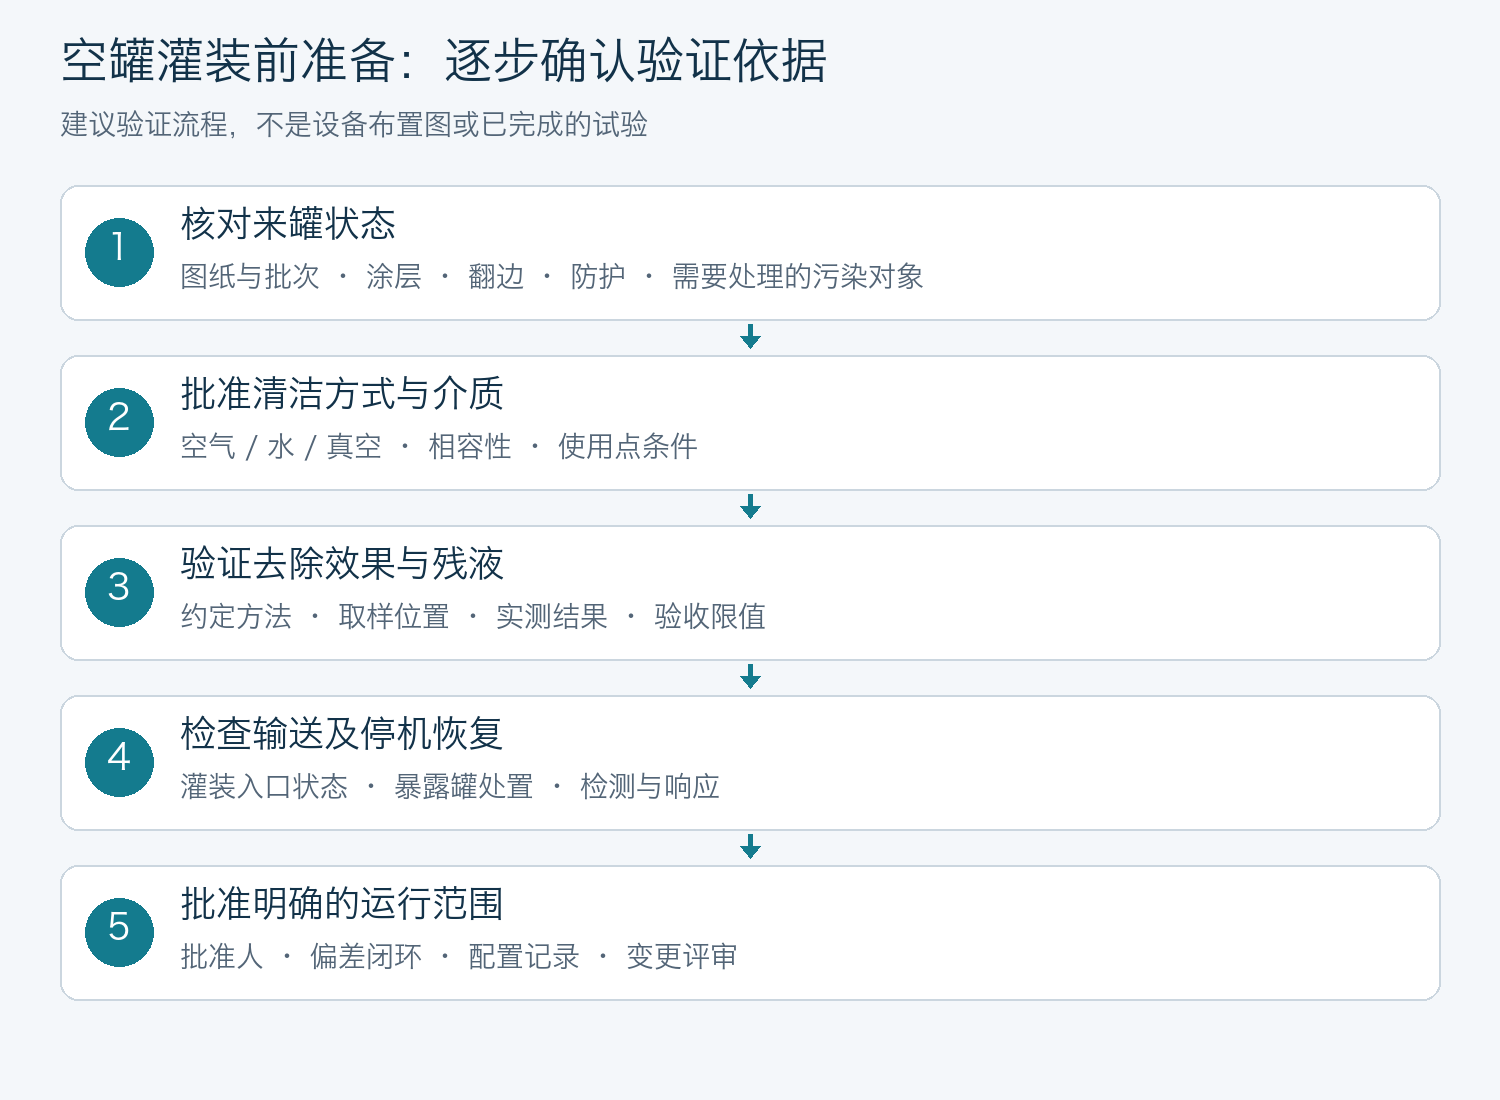Screen dimensions: 1500x1100
Task: Click the arrow between steps 1 and 2
Action: 750,337
